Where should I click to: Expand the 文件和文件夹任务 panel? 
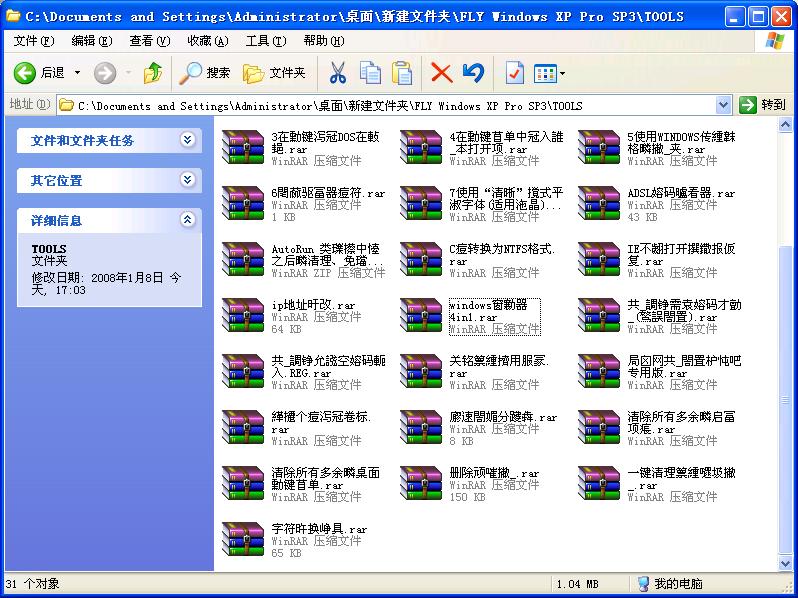[187, 139]
